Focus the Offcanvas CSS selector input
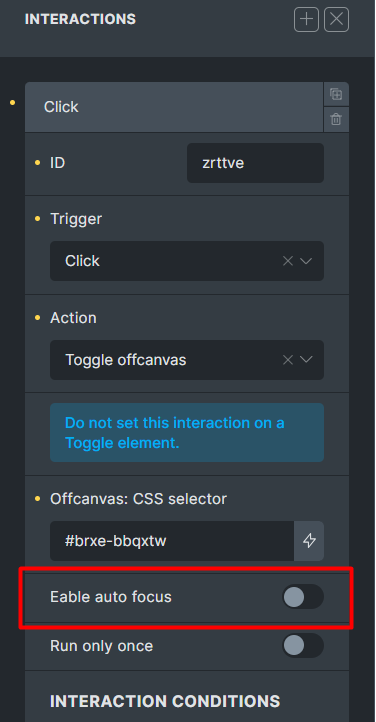Screen dimensions: 376x722 click(172, 541)
